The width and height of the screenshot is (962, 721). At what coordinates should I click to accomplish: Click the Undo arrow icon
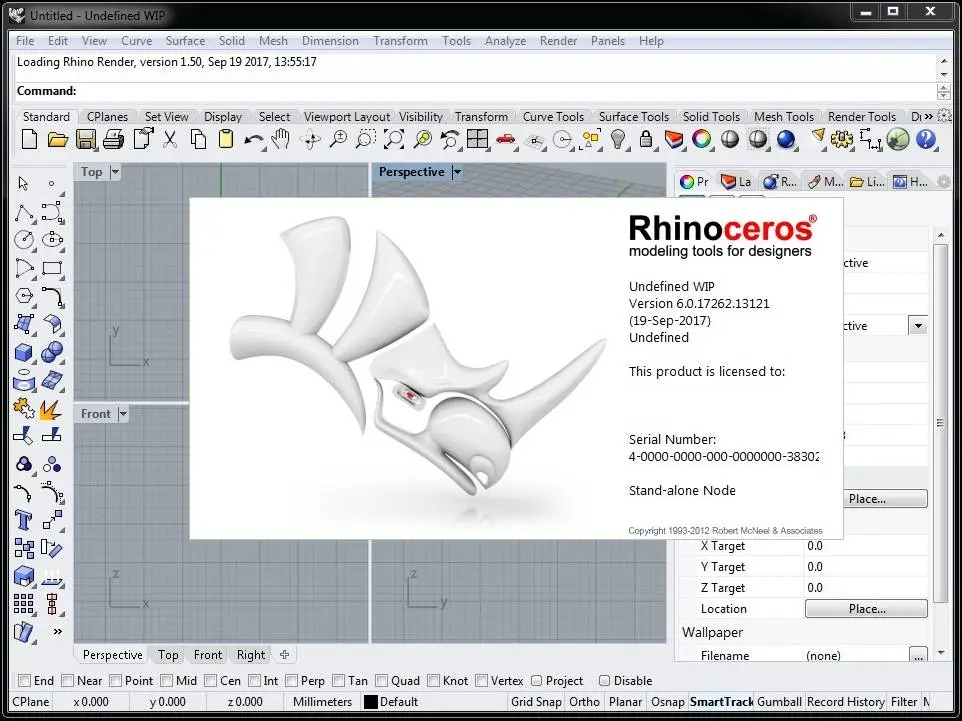[253, 140]
